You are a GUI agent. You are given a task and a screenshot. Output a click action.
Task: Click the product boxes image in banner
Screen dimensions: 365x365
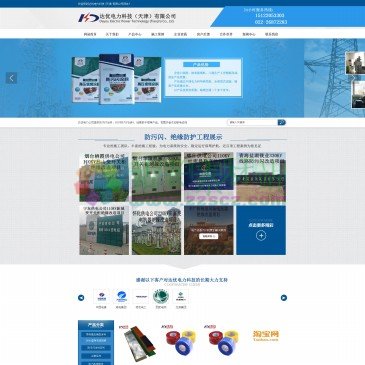(x=117, y=79)
